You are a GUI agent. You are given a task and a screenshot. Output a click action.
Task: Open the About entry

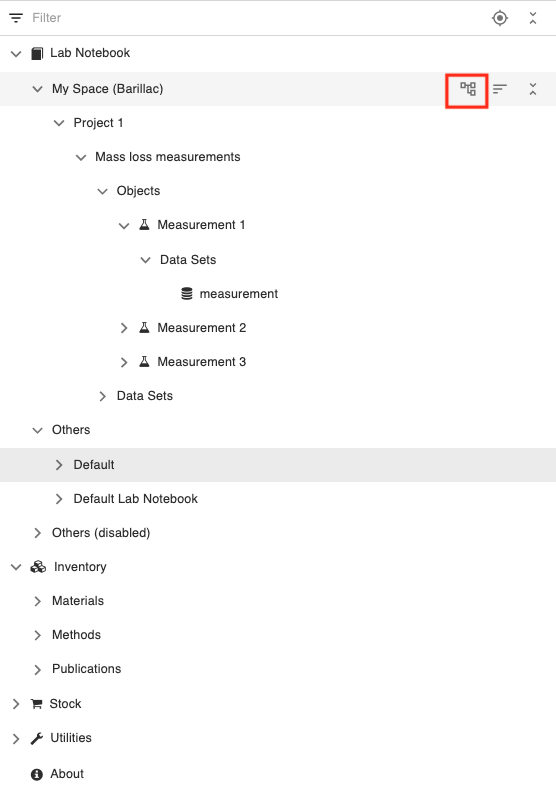tap(67, 774)
